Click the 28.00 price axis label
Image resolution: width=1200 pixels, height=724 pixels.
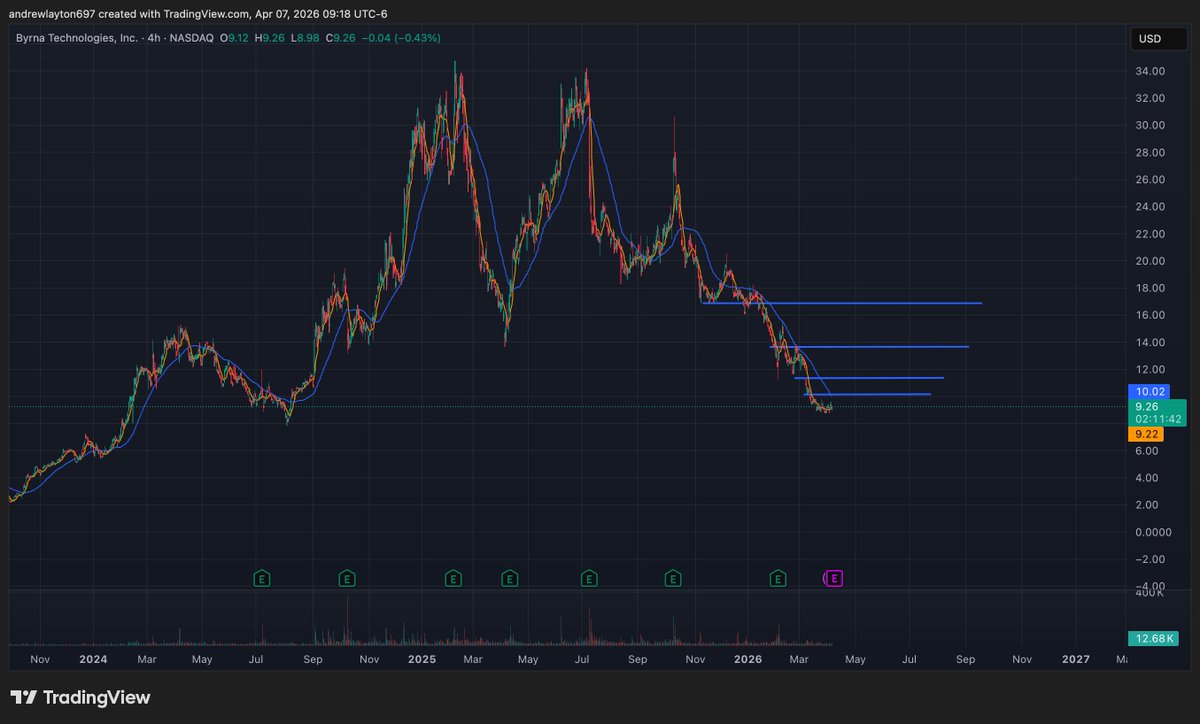[x=1148, y=153]
